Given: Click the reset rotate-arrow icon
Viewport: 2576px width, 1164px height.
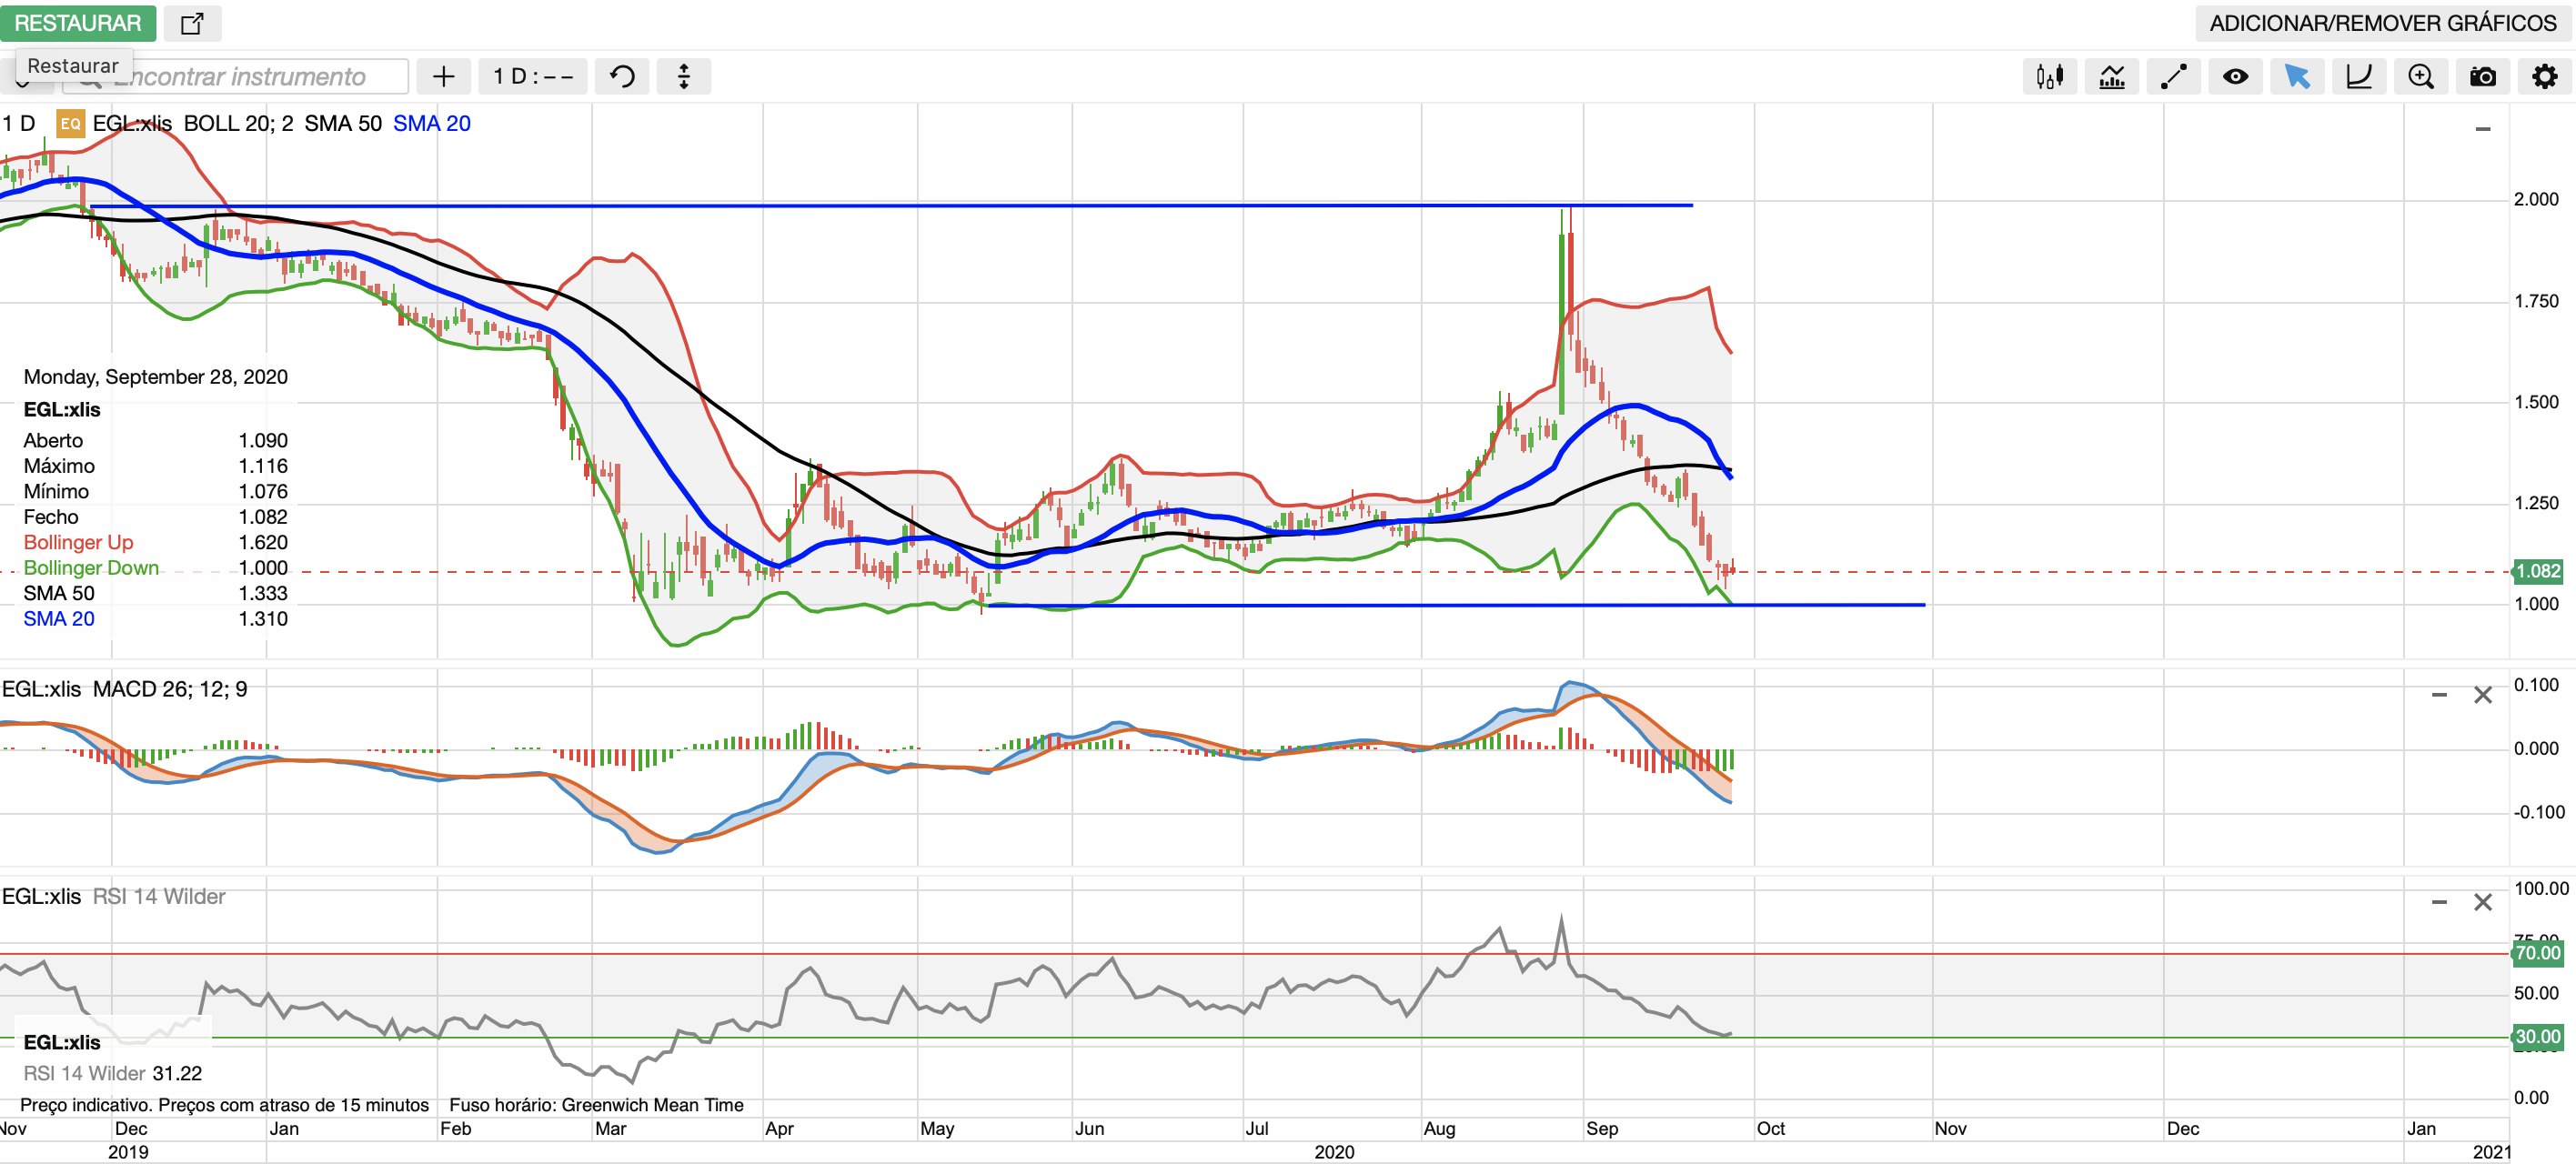Looking at the screenshot, I should click(x=622, y=77).
